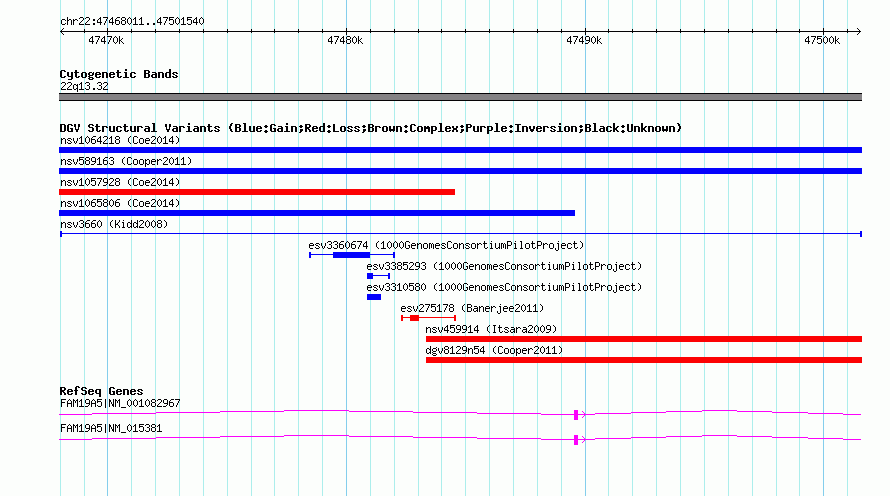Open the nsv3660 (Kidd2008) label
The image size is (890, 496).
click(114, 224)
